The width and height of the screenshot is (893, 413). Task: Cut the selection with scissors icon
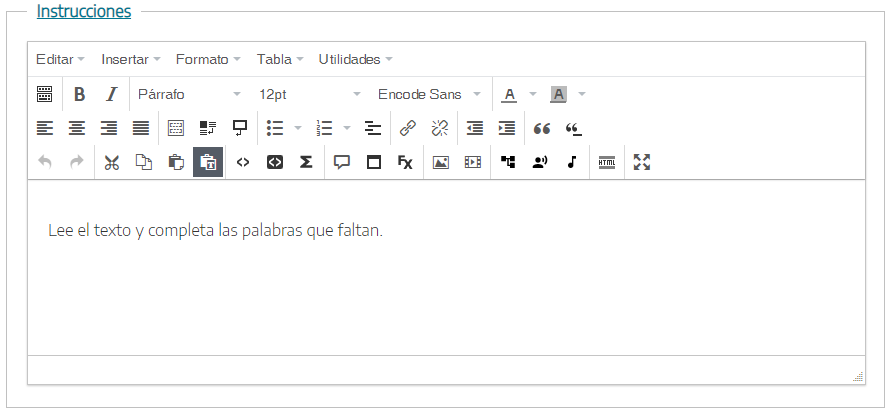112,162
